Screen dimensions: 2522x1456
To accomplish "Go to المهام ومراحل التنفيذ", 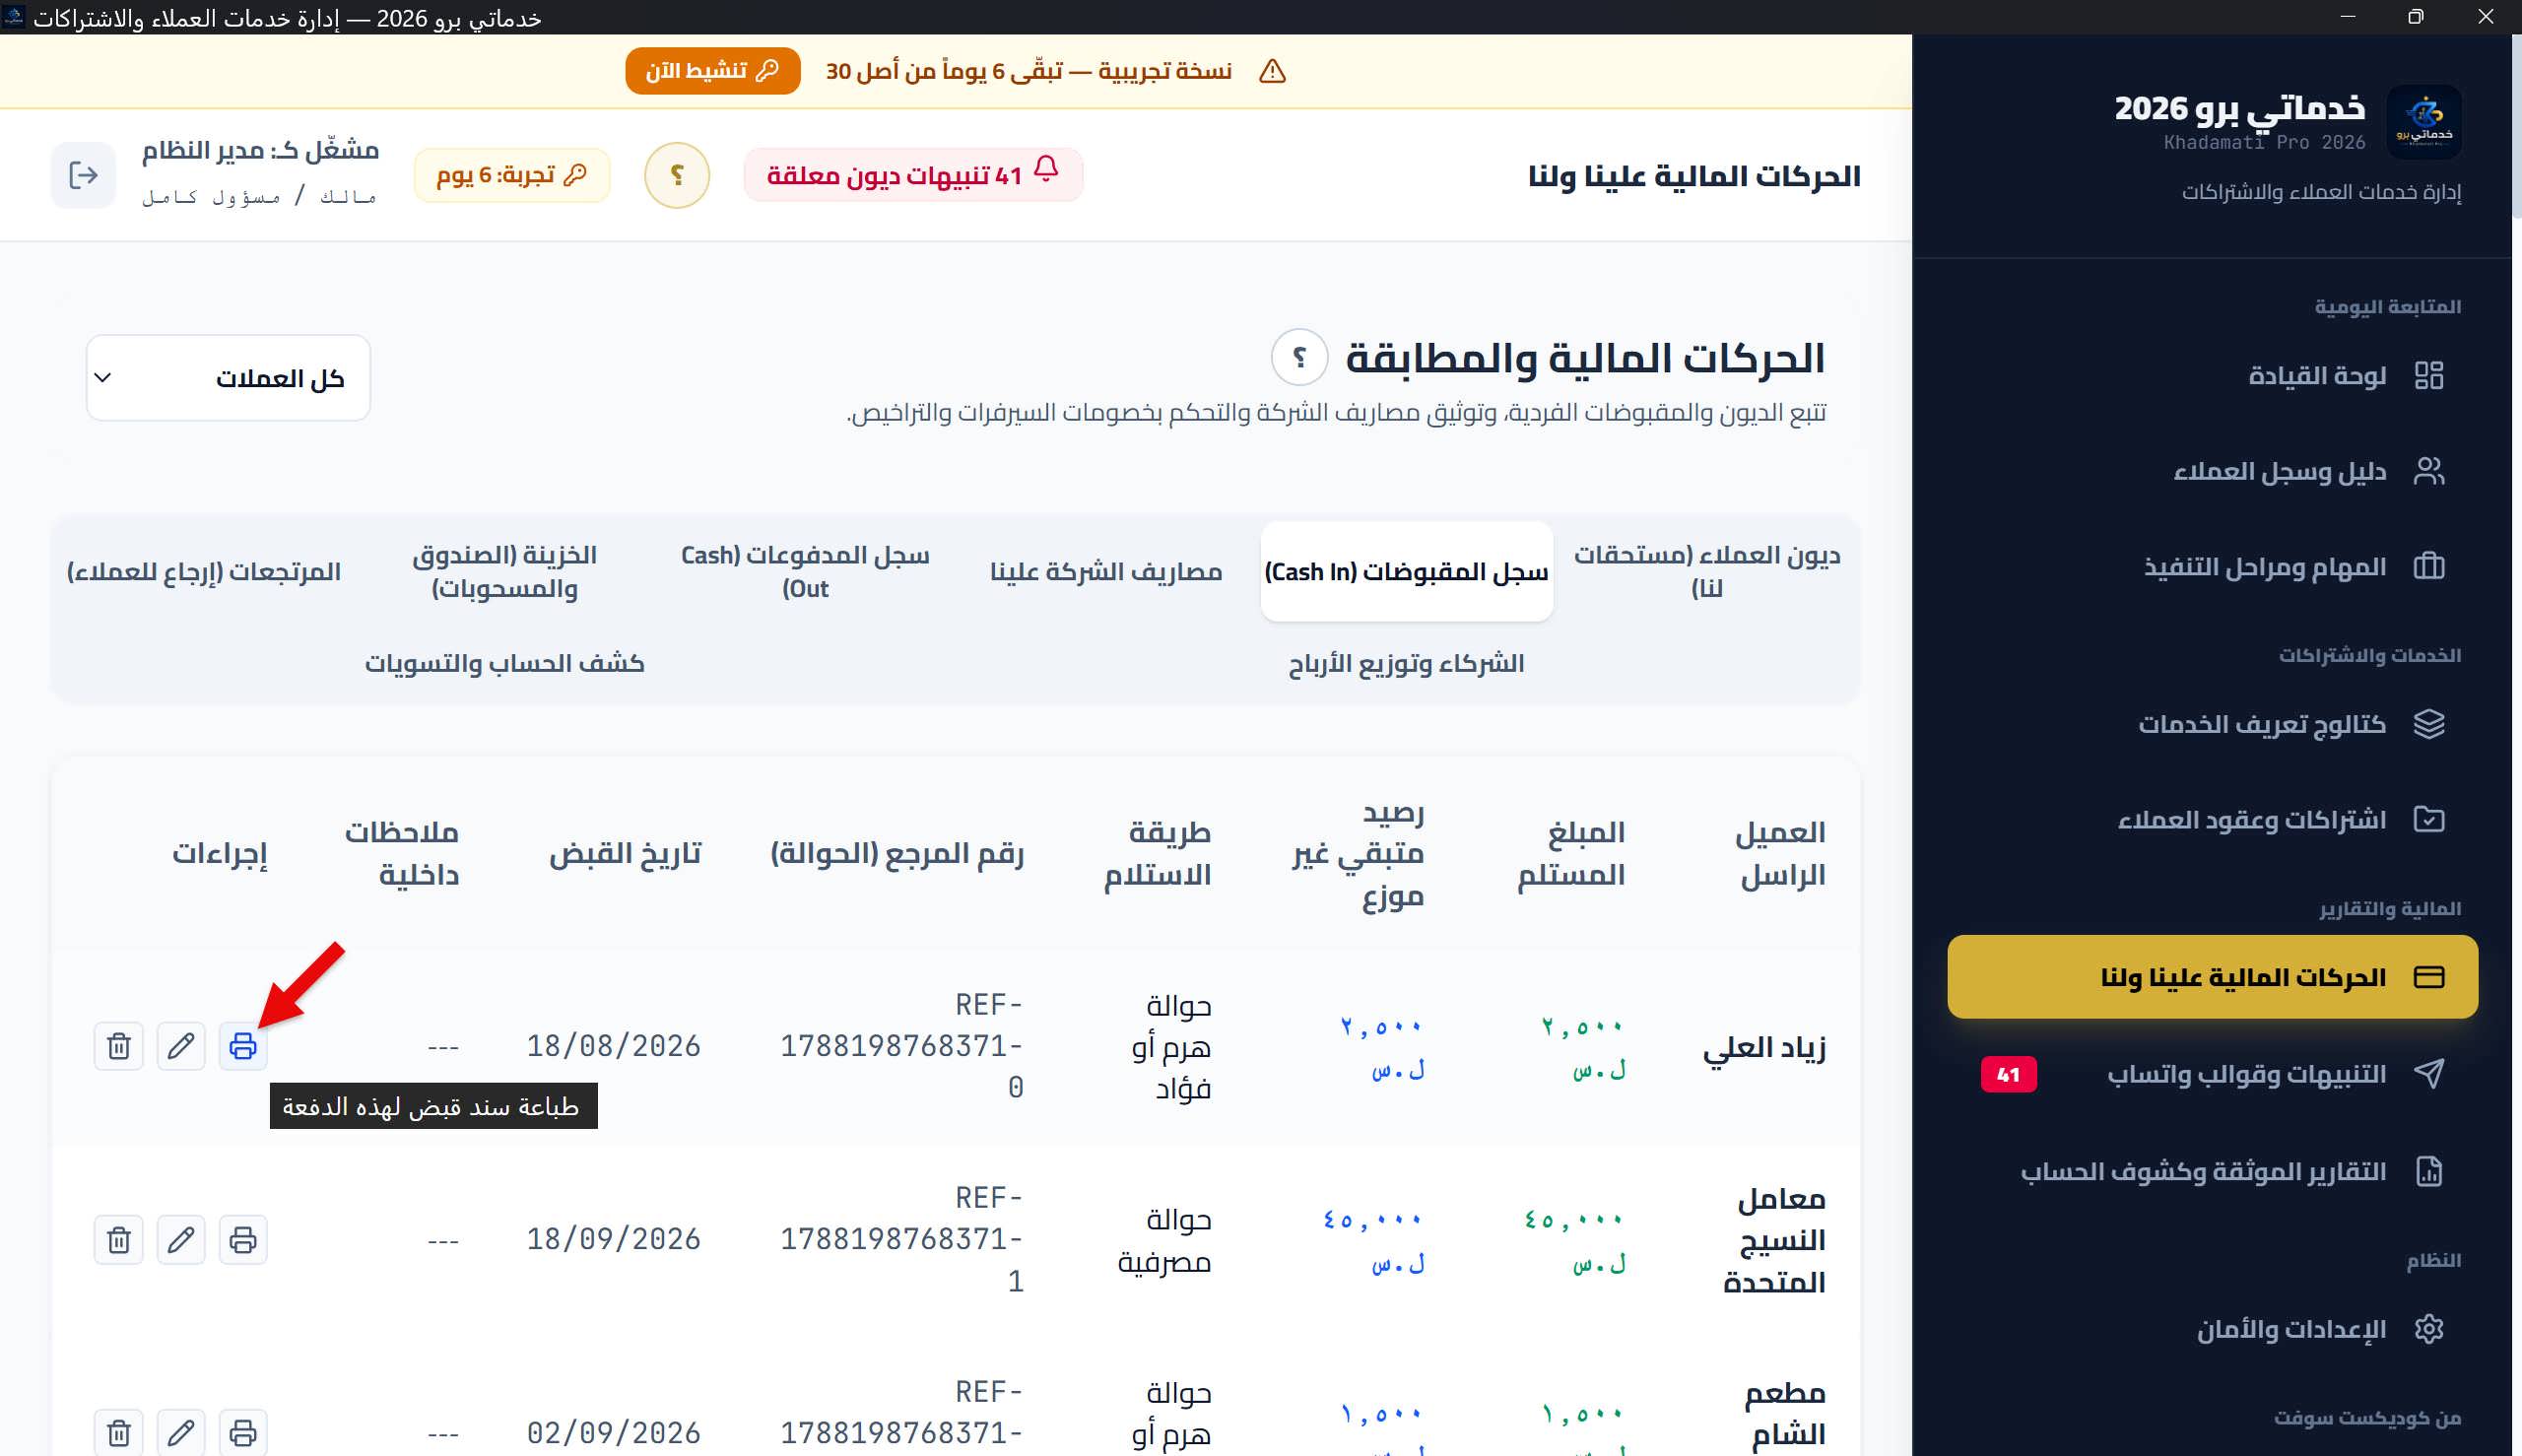I will point(2213,567).
